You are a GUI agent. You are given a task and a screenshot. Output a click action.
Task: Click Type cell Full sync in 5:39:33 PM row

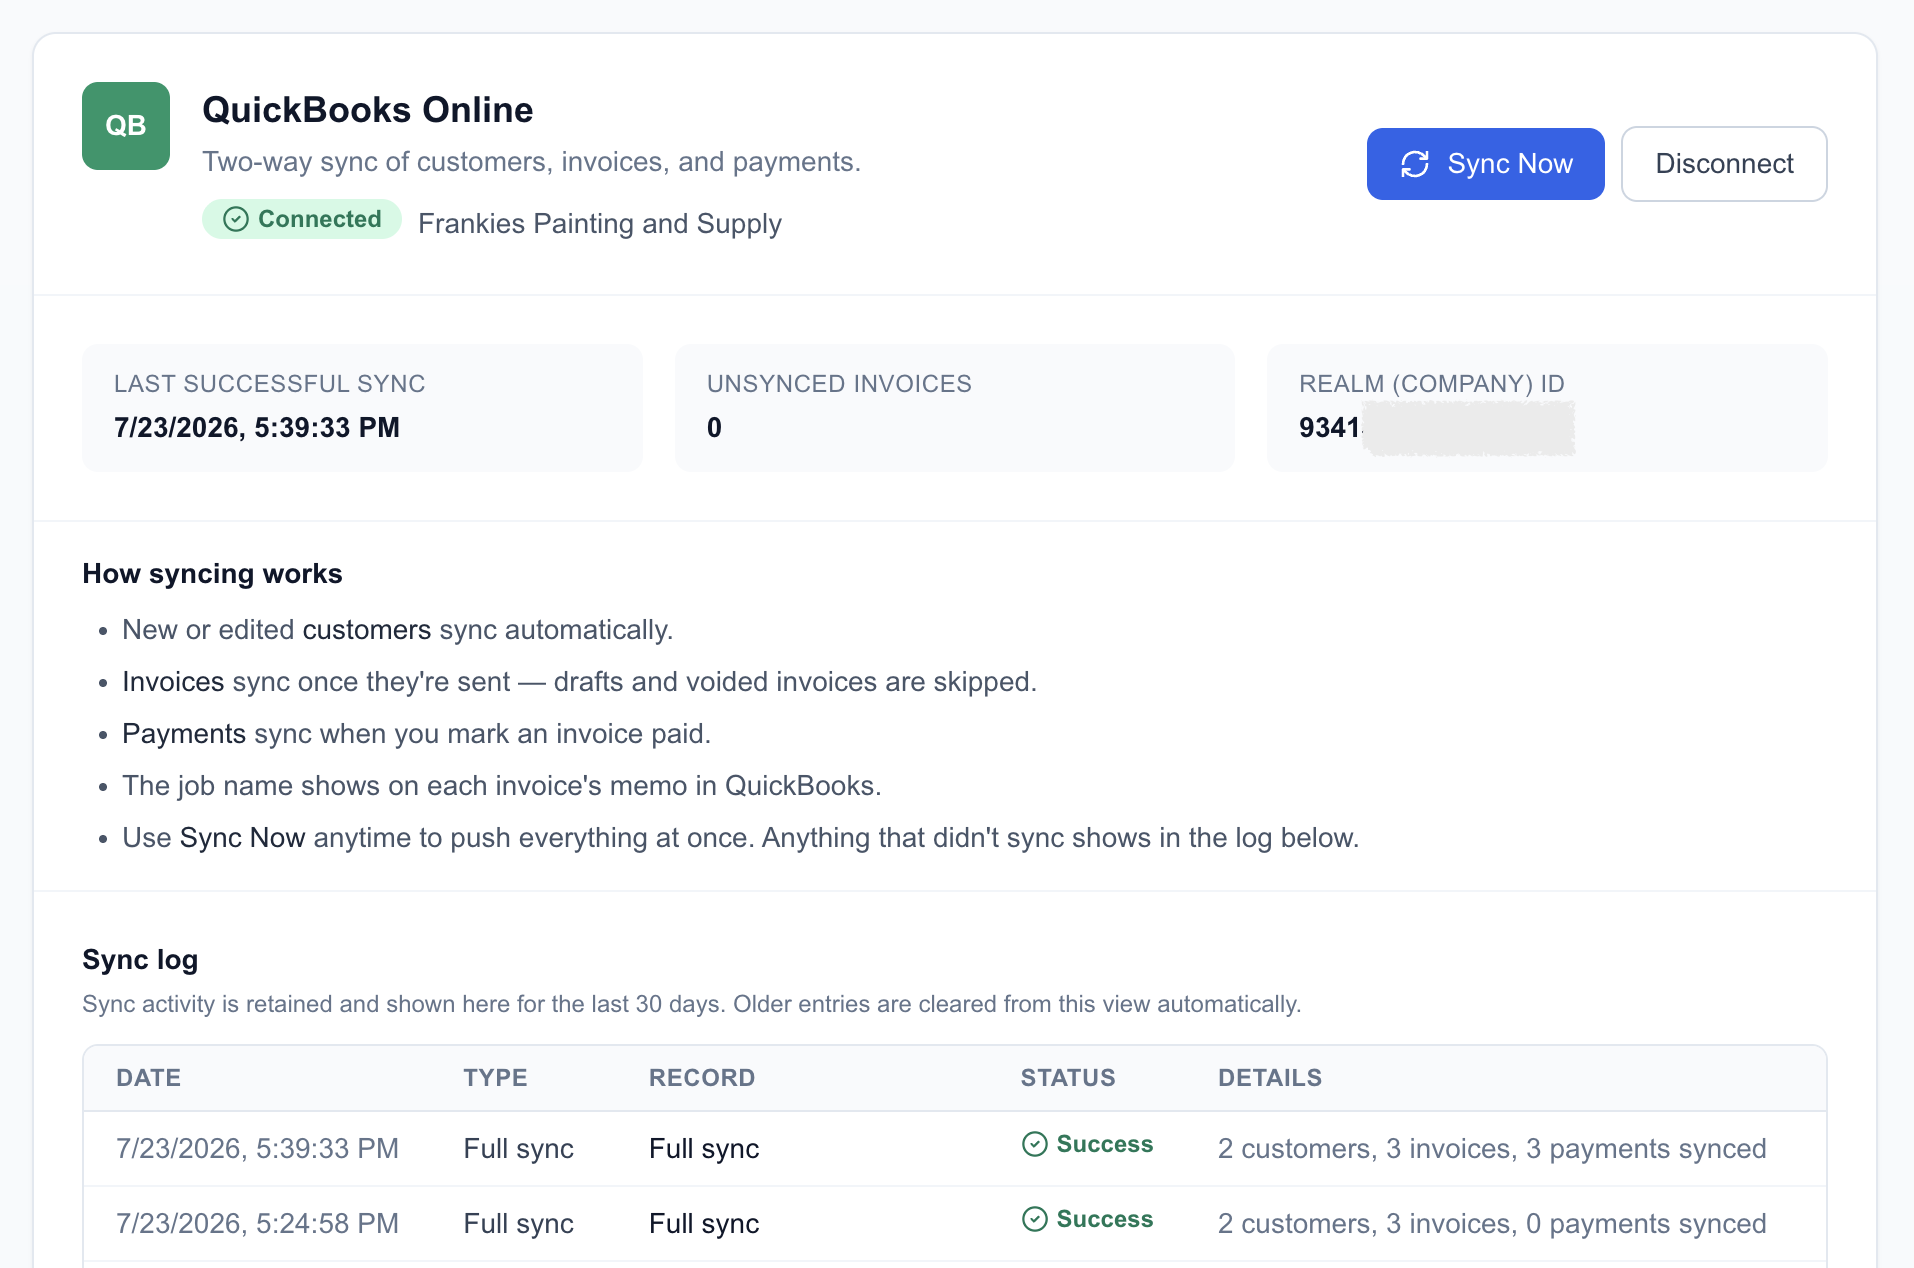[519, 1149]
